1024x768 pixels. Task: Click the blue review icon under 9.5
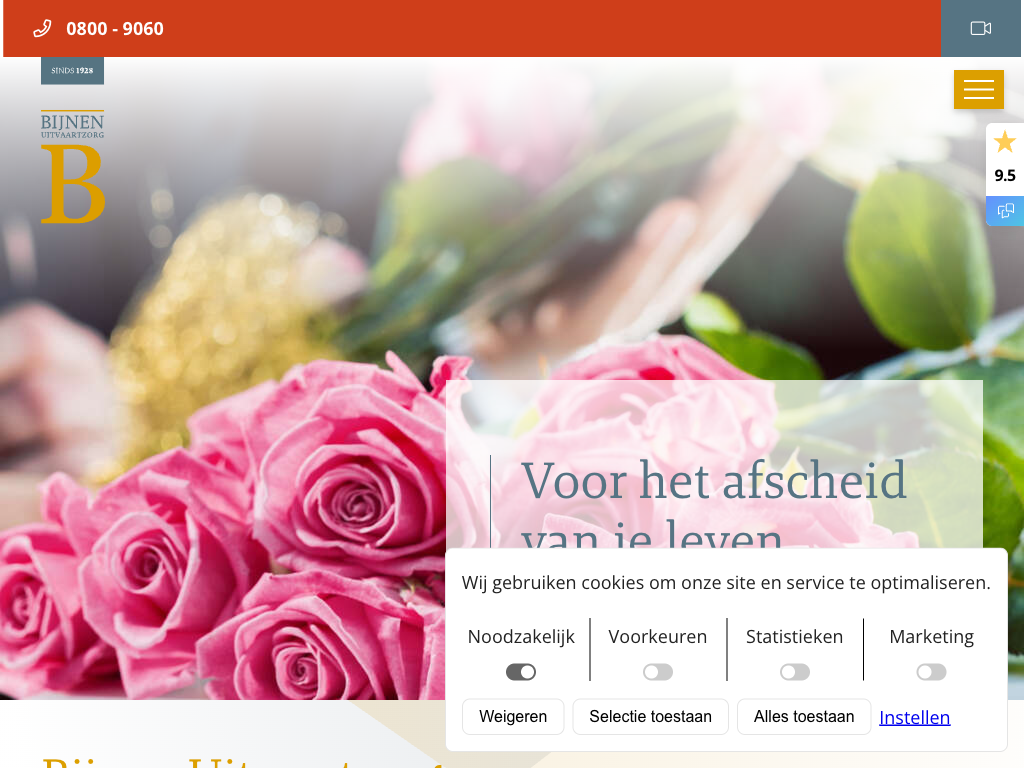[1005, 210]
